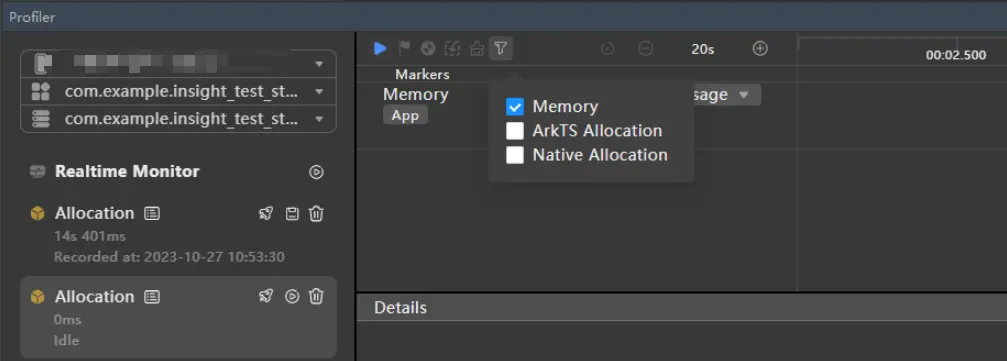This screenshot has width=1007, height=361.
Task: Click the Idle status text
Action: point(67,340)
